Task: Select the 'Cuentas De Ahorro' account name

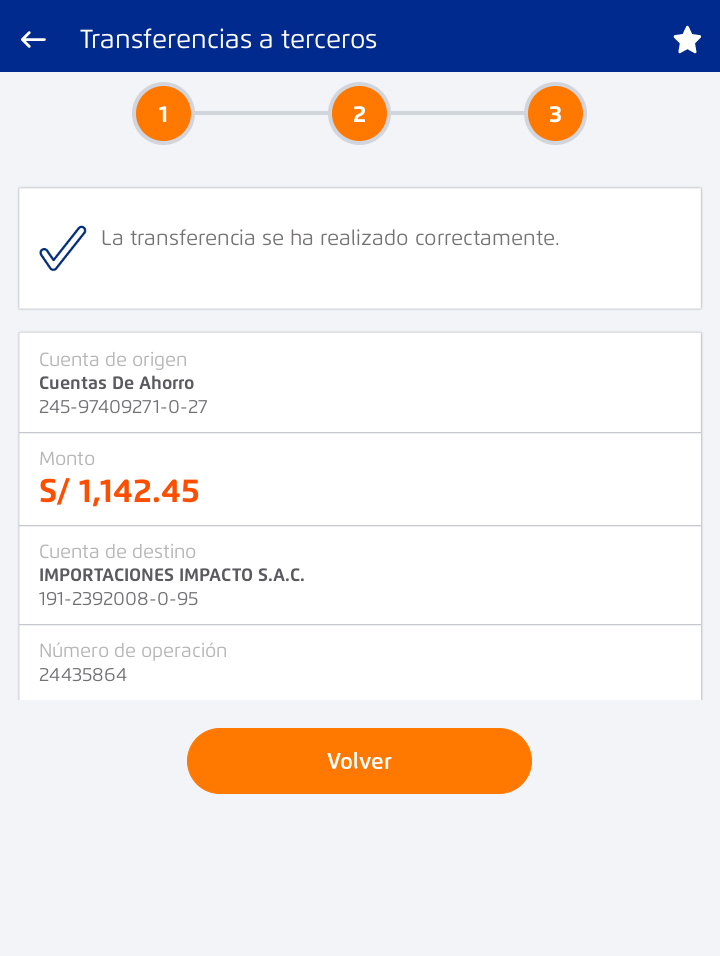Action: [116, 383]
